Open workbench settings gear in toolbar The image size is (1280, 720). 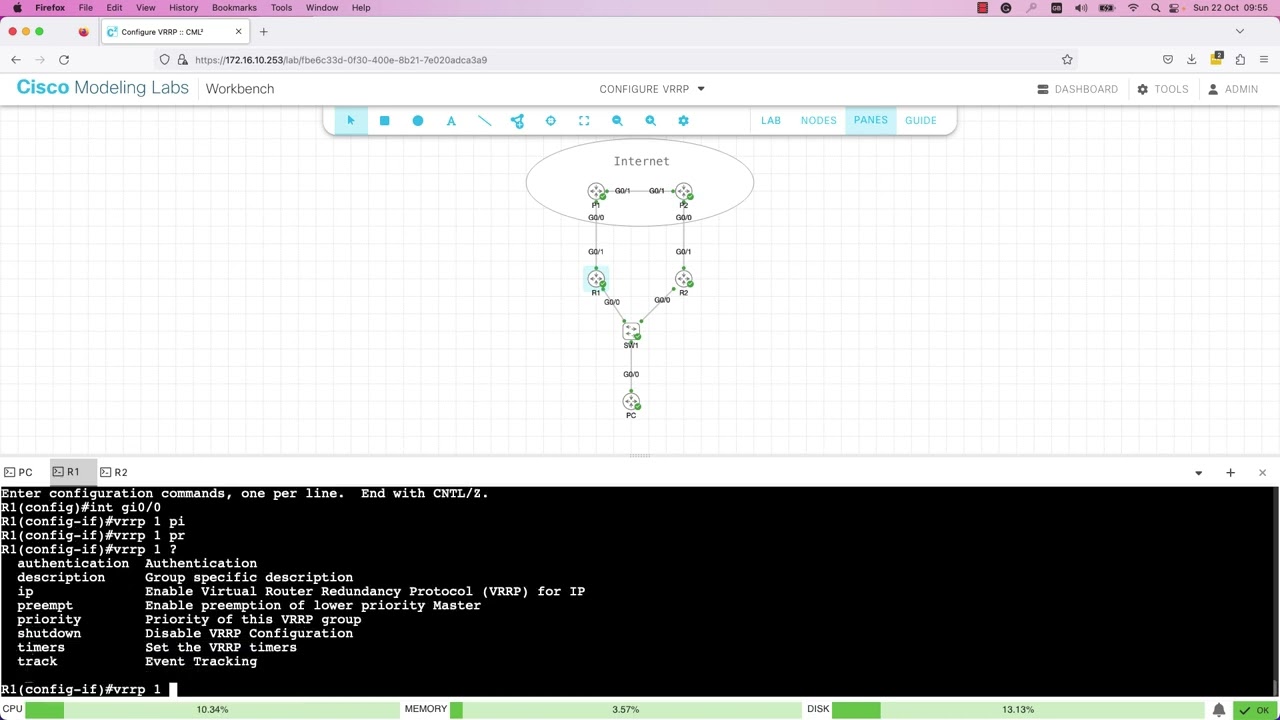pos(683,121)
